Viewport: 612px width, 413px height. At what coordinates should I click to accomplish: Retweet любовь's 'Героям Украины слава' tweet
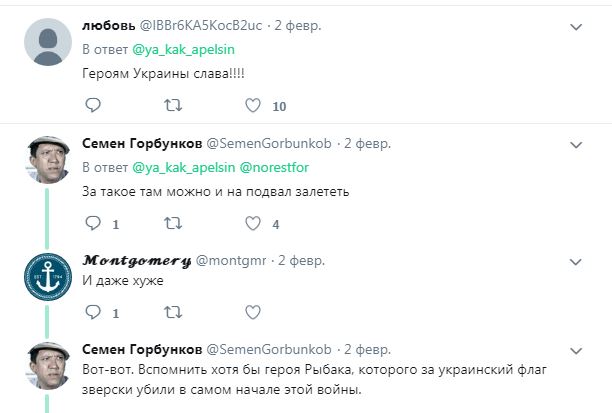pyautogui.click(x=172, y=105)
